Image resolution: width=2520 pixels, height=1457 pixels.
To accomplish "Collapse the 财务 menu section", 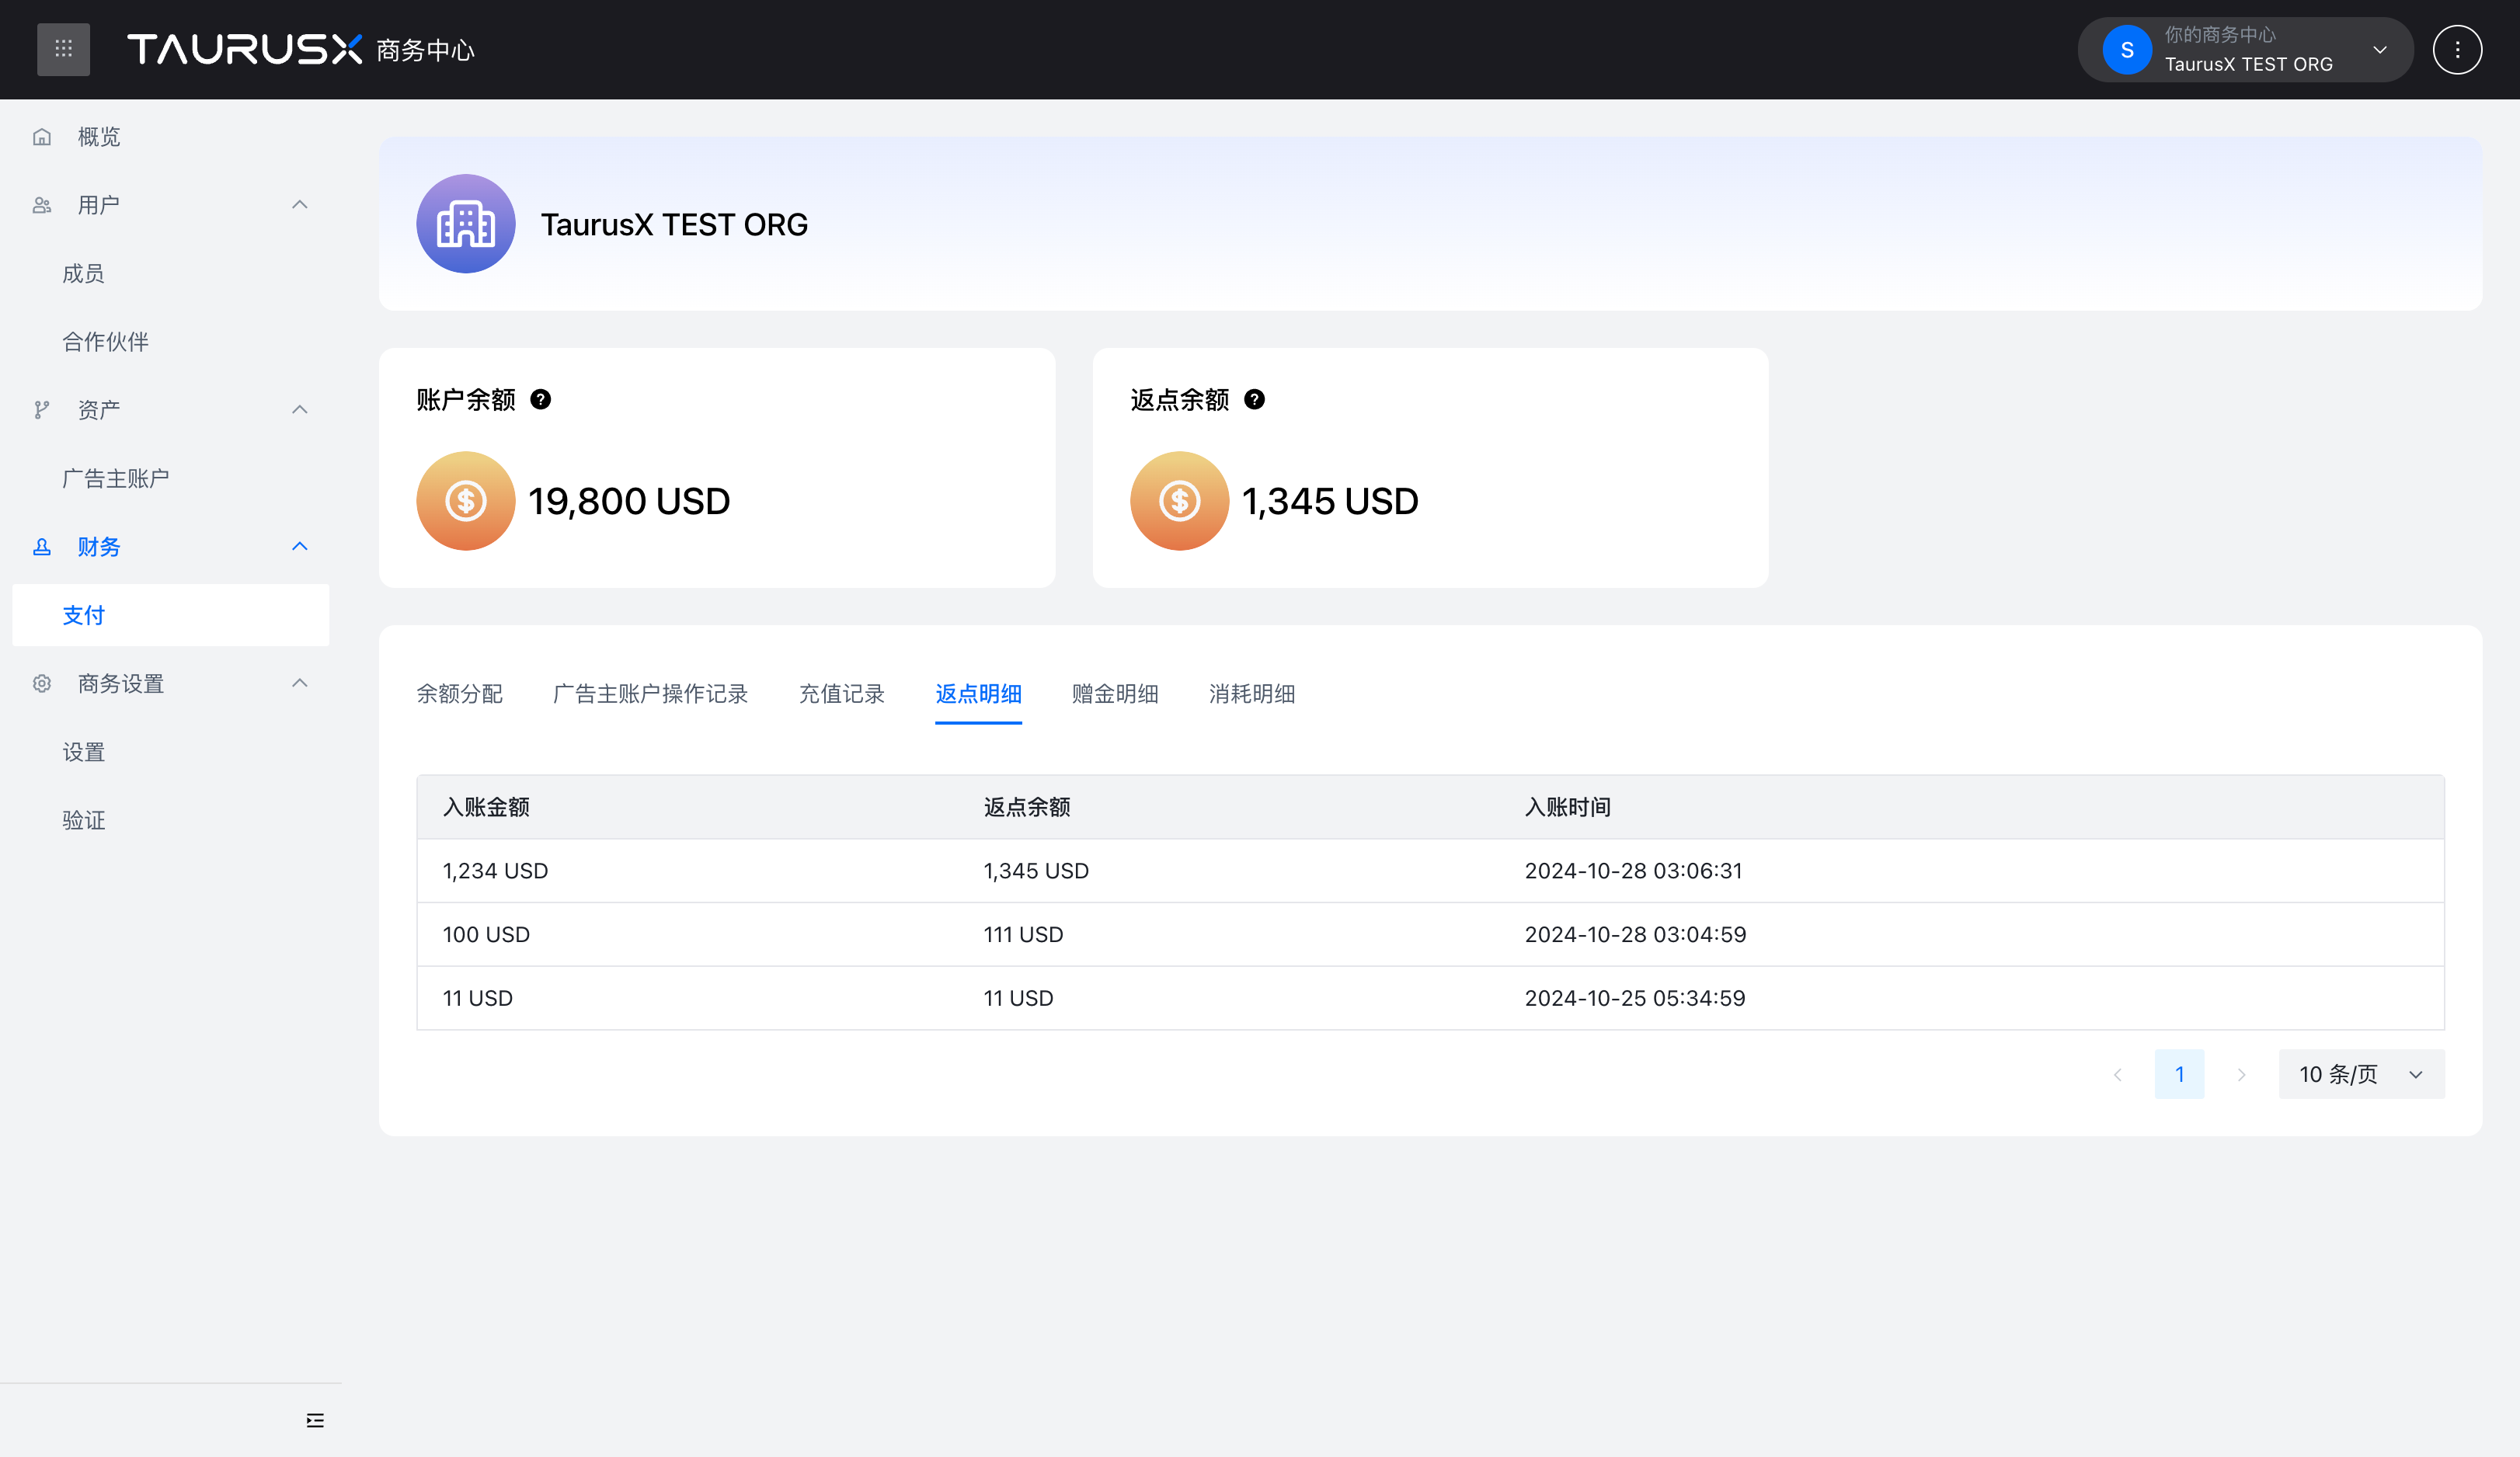I will point(299,547).
